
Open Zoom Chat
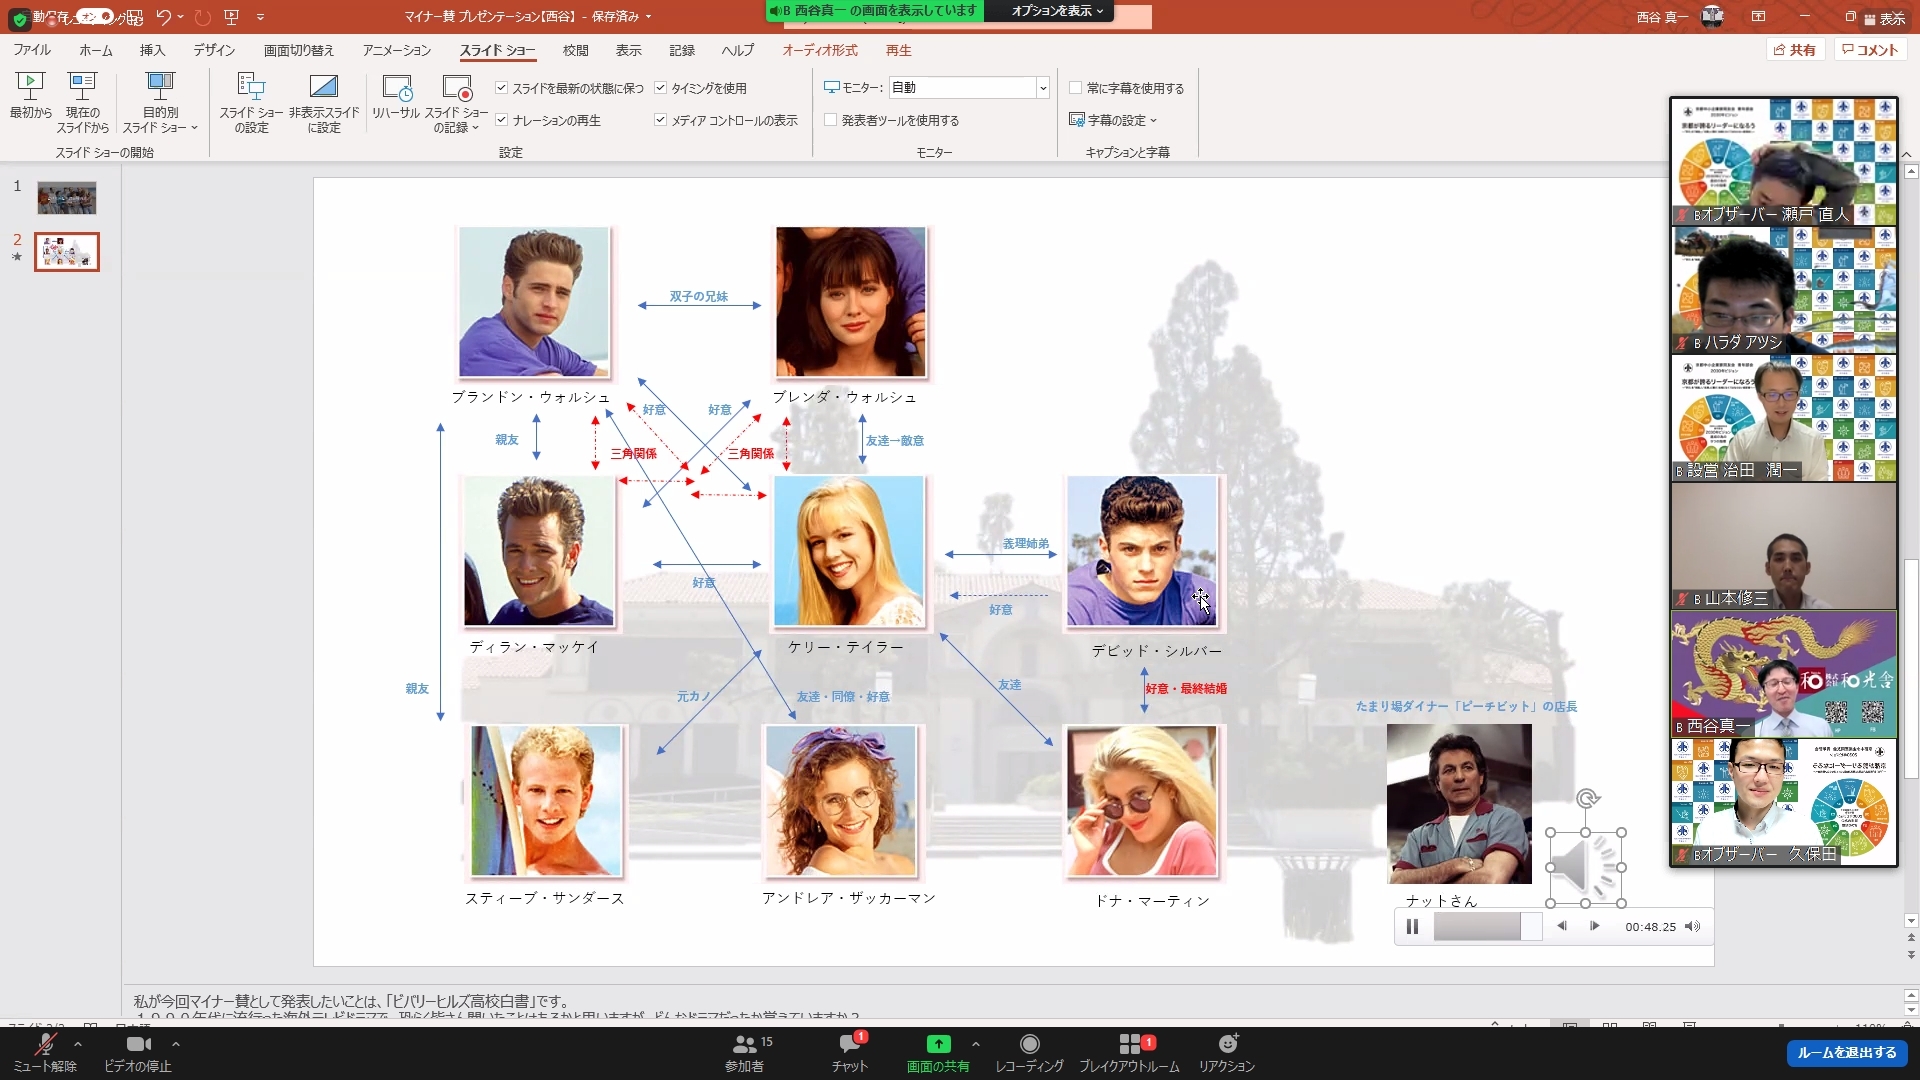coord(850,1053)
